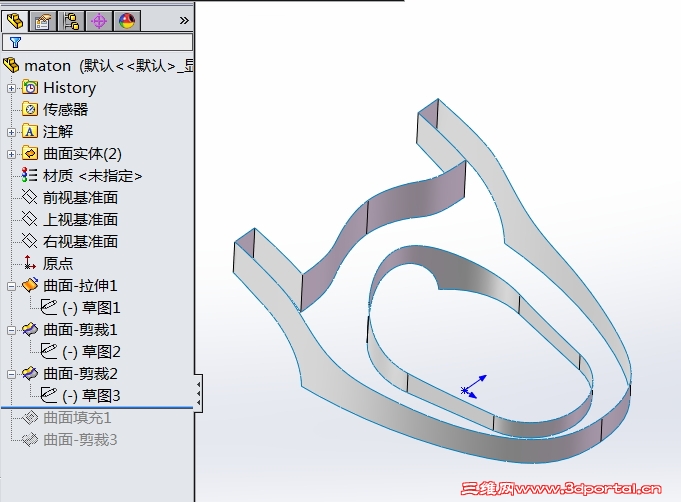The height and width of the screenshot is (502, 681).
Task: Click the 前视基准面 plane icon
Action: tap(30, 197)
